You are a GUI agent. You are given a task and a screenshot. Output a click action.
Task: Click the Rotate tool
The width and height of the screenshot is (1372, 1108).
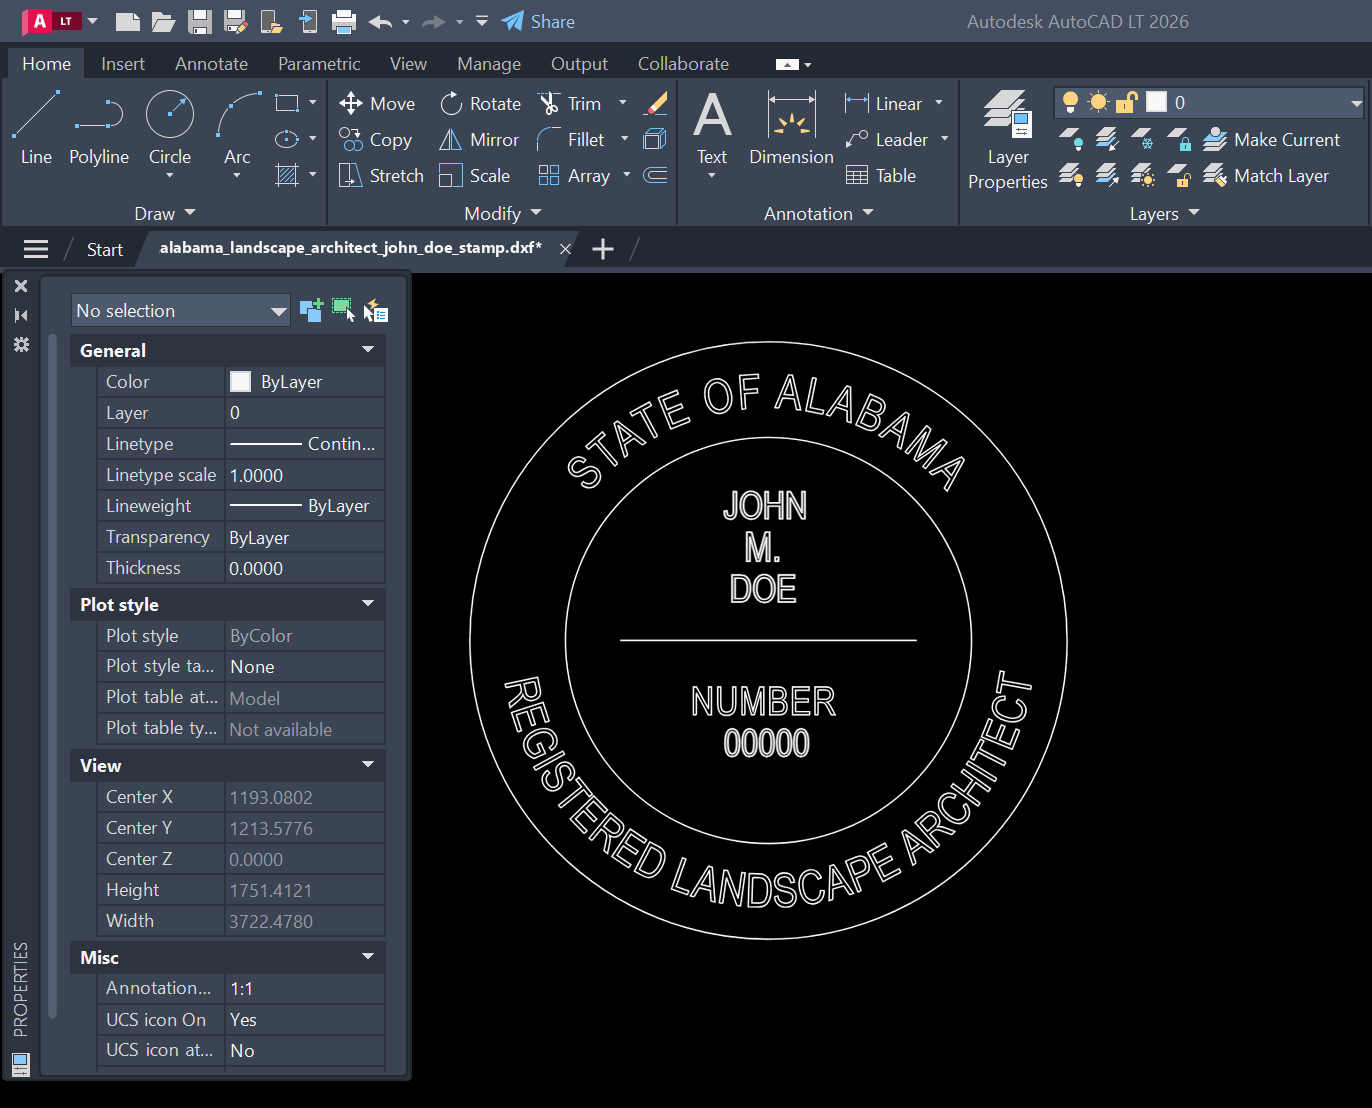point(480,103)
